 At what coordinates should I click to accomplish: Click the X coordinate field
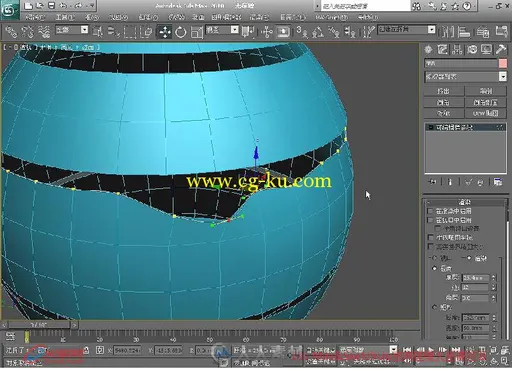pyautogui.click(x=127, y=350)
